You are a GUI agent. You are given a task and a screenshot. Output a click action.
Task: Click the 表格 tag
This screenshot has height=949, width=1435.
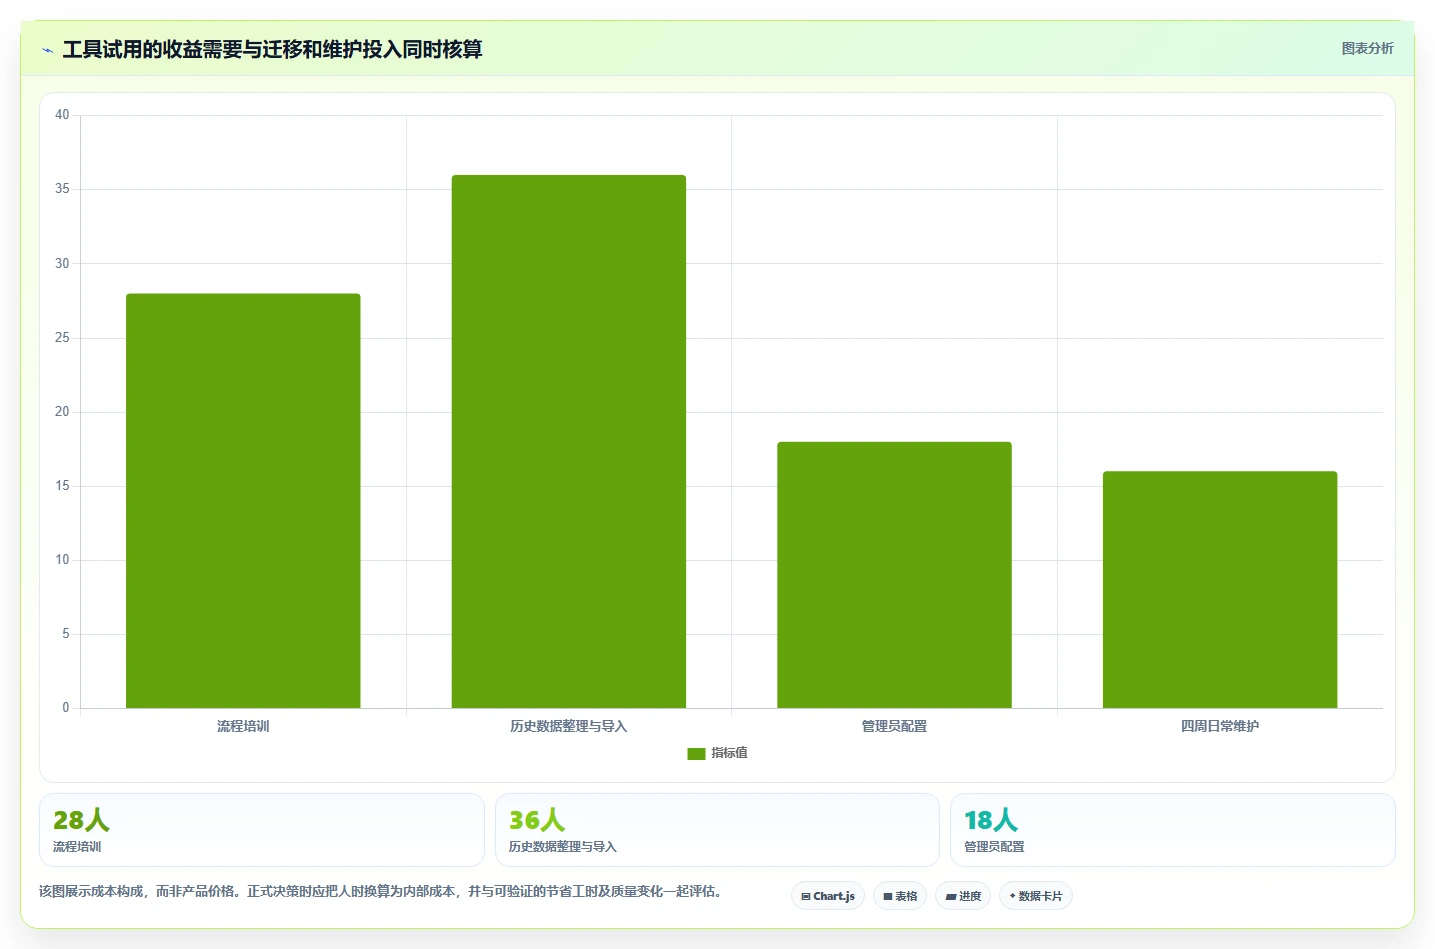(900, 896)
